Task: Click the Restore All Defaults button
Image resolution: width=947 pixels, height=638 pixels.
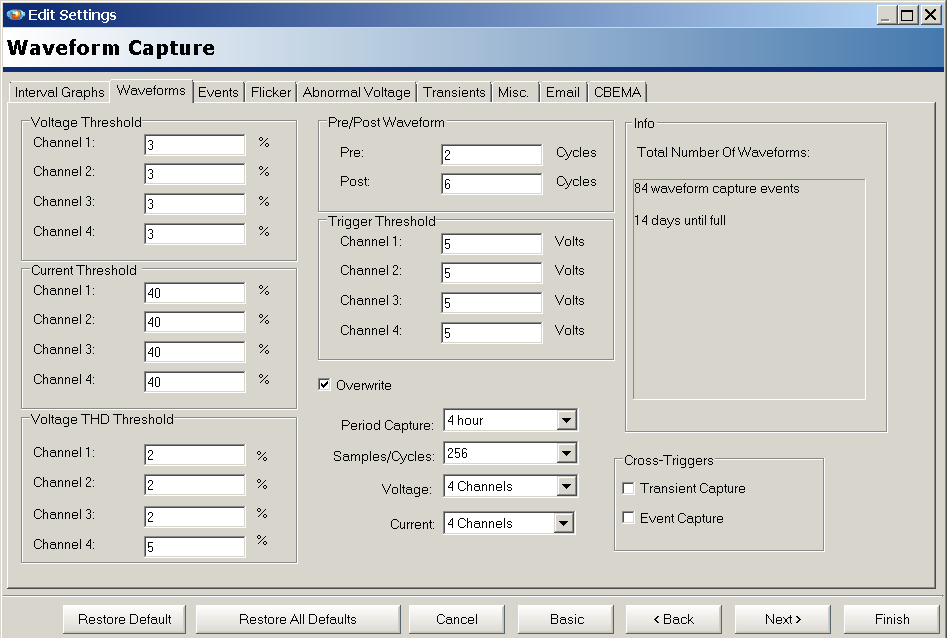Action: coord(297,619)
